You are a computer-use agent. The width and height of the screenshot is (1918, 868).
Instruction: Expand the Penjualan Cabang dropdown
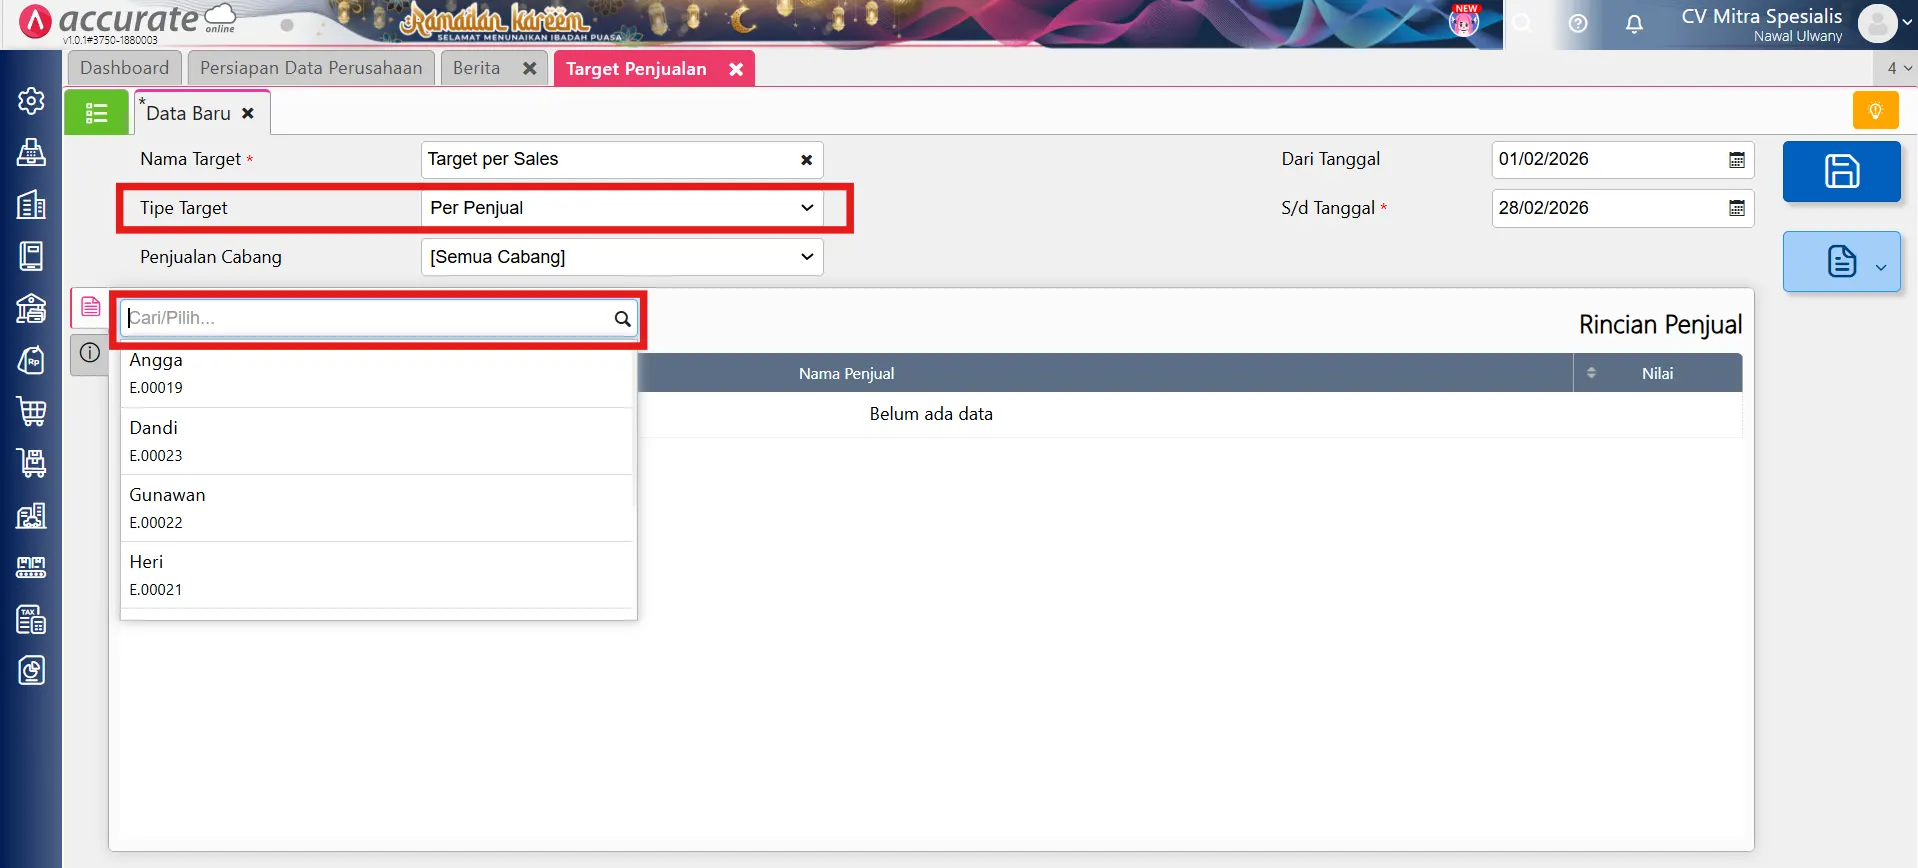pyautogui.click(x=806, y=257)
